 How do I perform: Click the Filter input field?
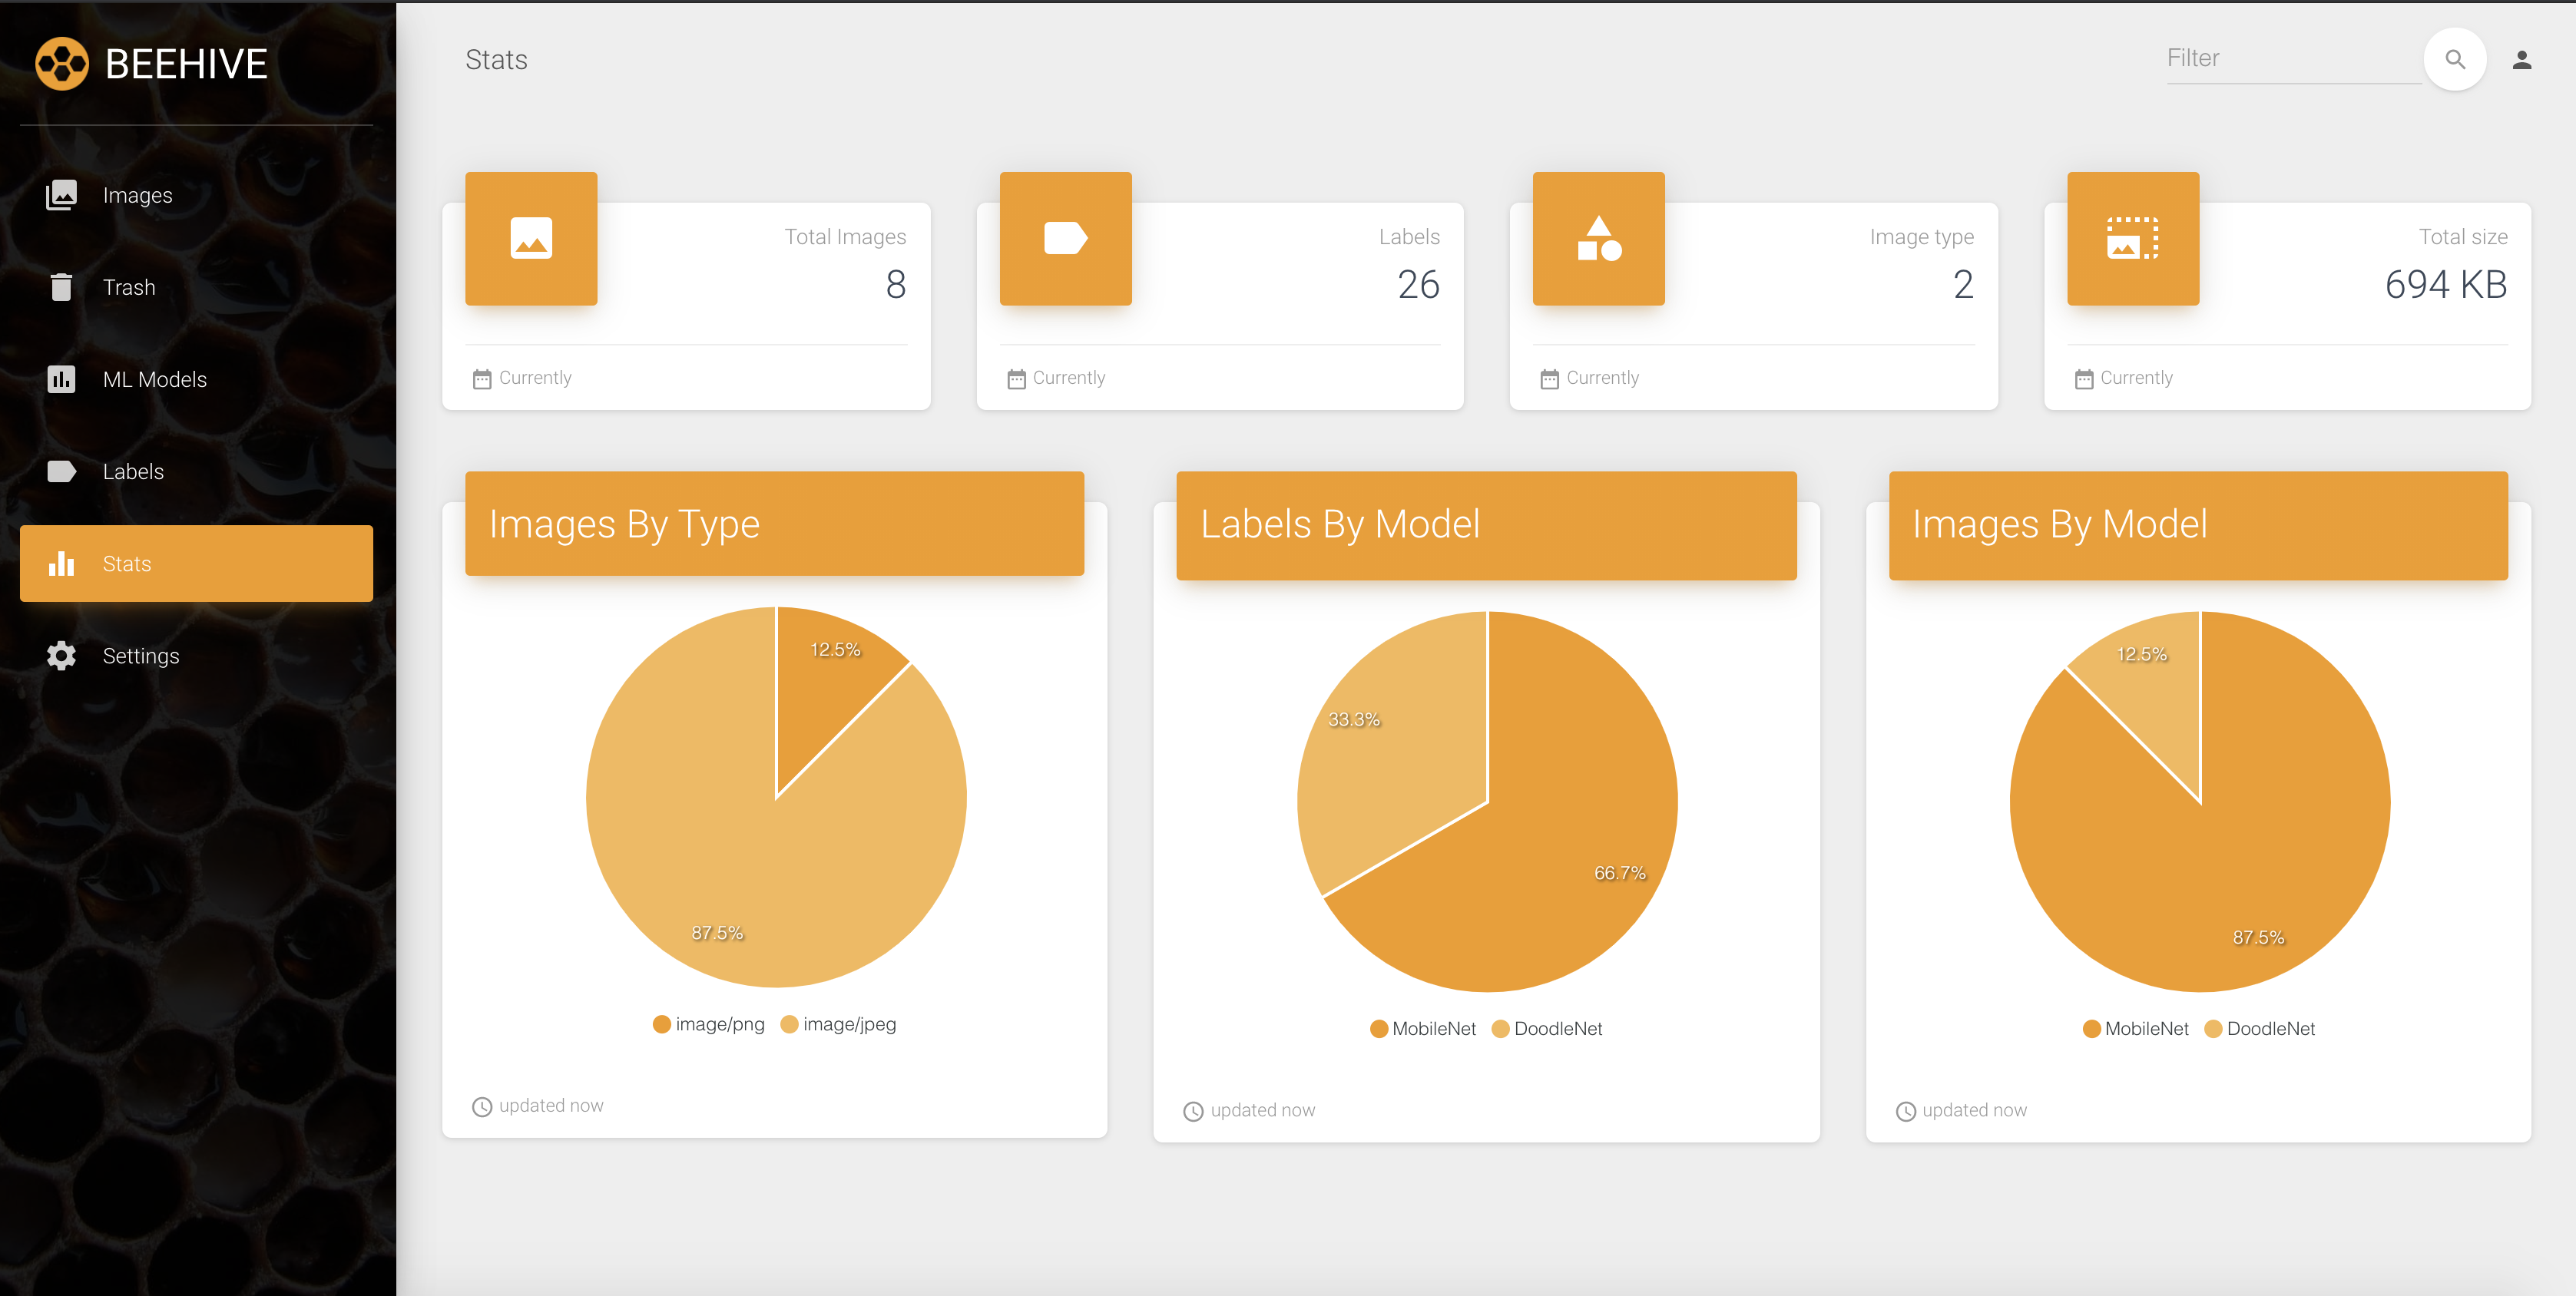[x=2290, y=58]
